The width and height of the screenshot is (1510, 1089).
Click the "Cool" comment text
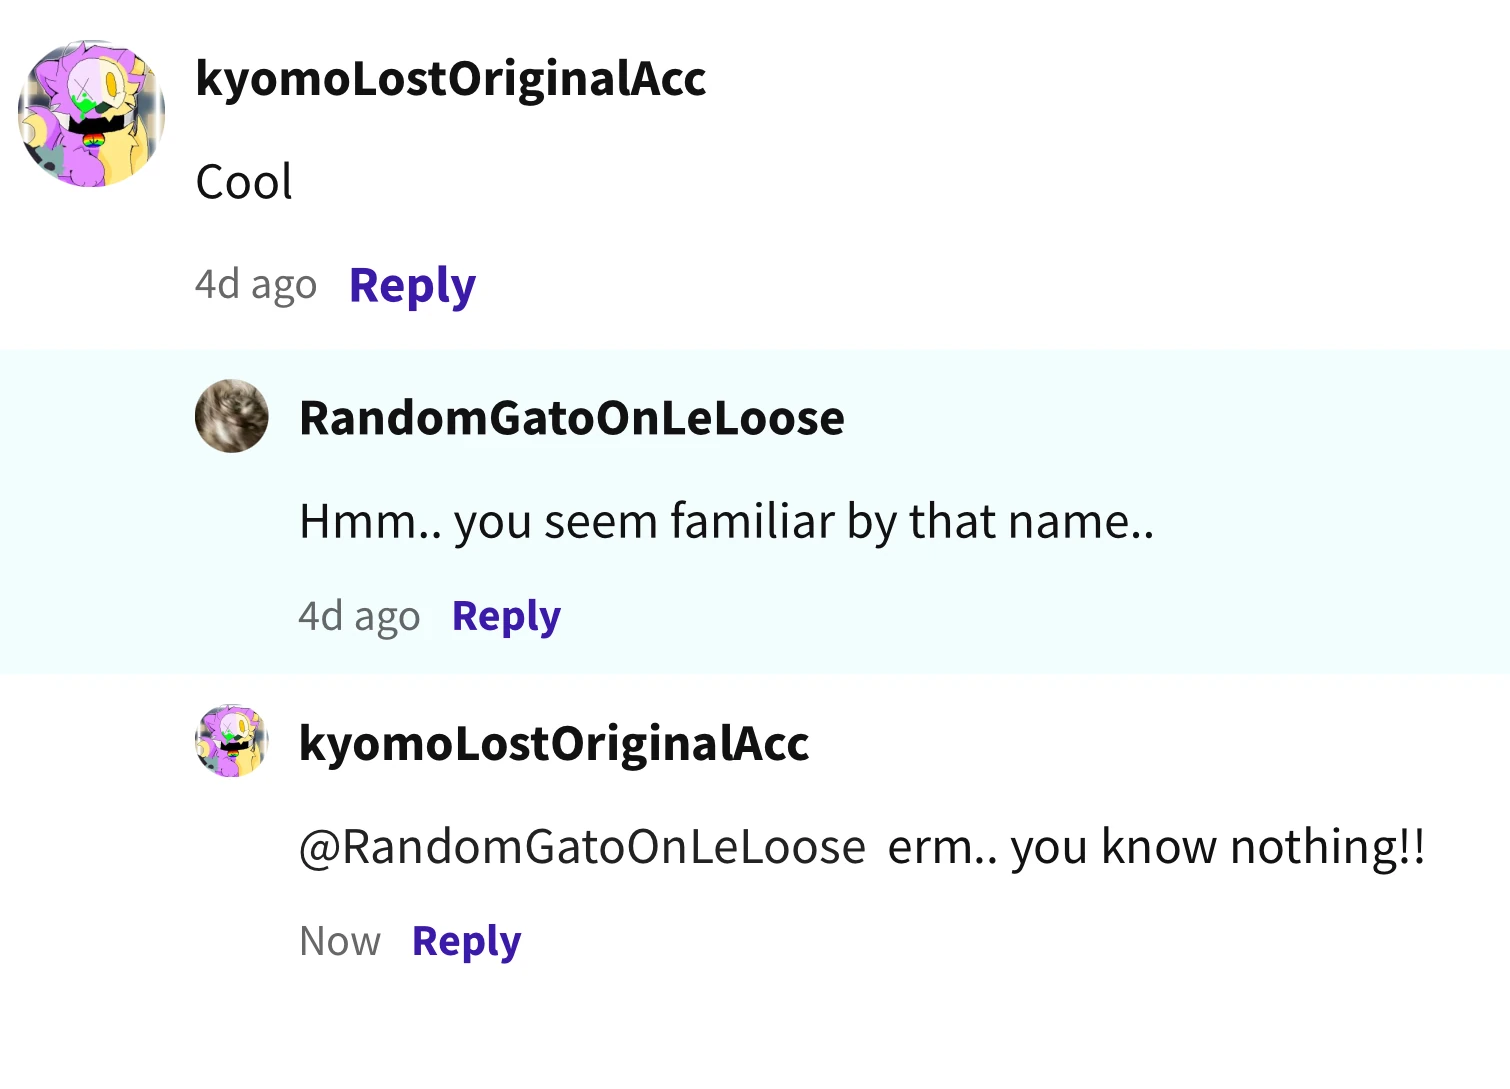pyautogui.click(x=244, y=183)
